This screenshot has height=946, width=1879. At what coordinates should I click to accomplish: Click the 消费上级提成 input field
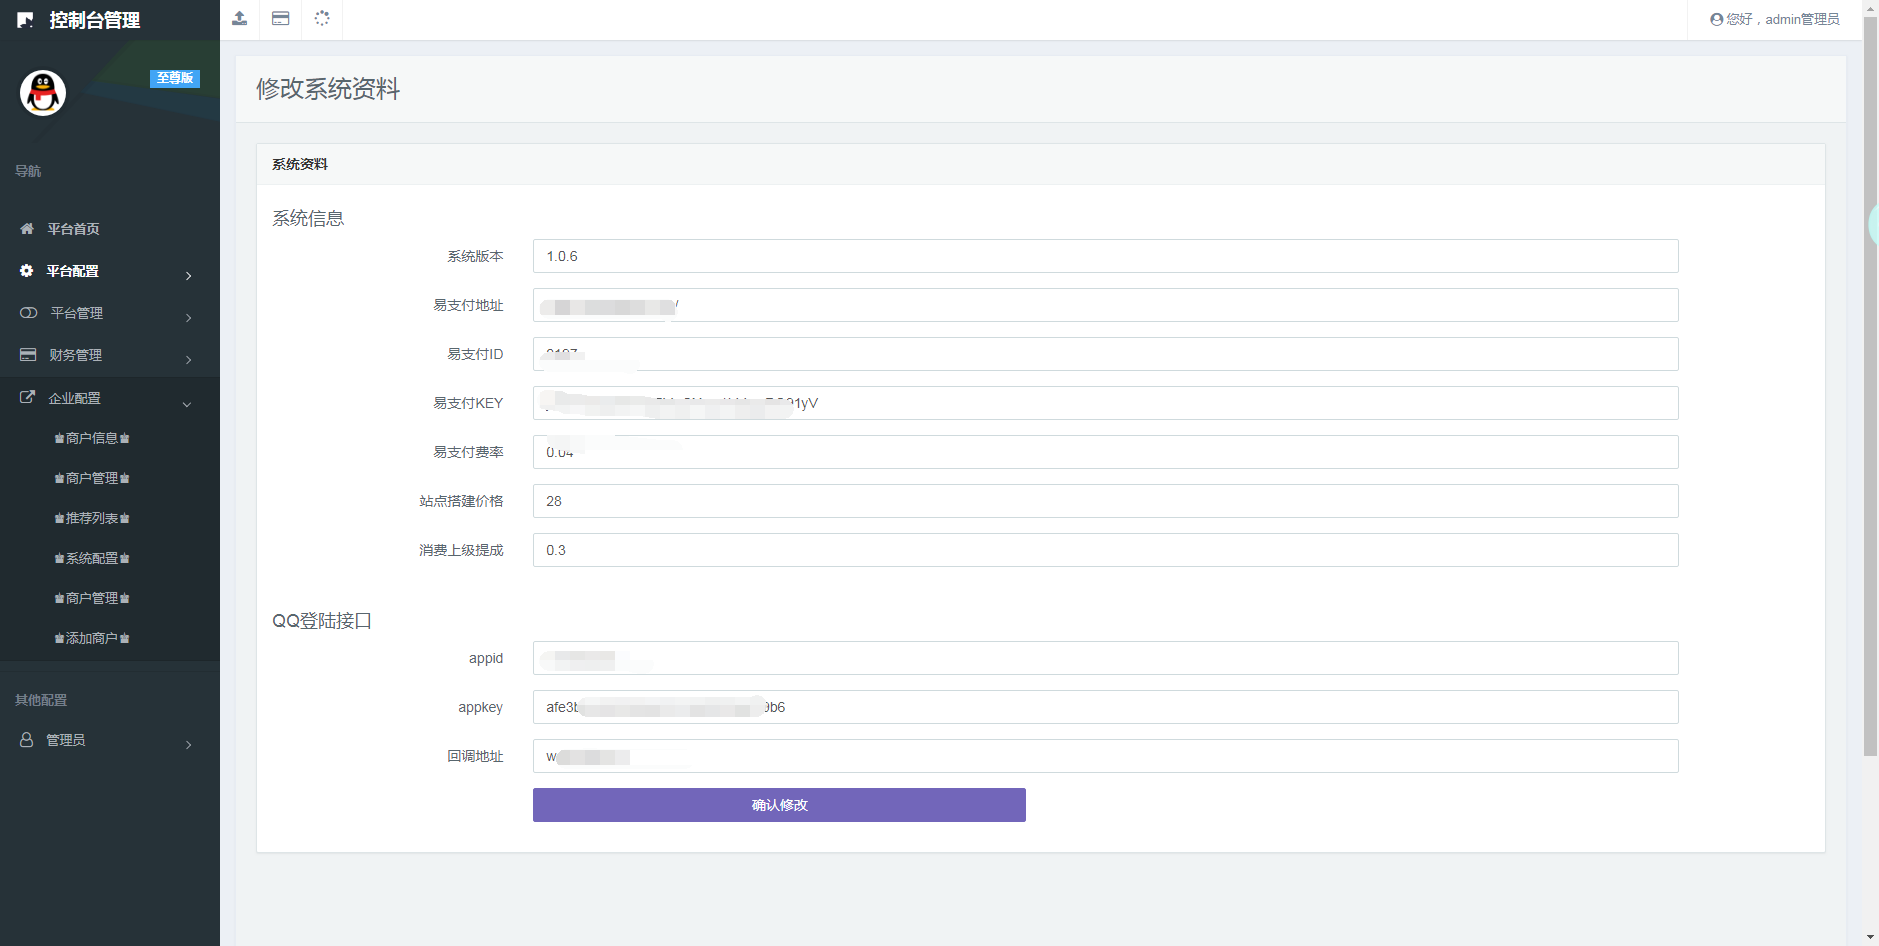point(1105,550)
